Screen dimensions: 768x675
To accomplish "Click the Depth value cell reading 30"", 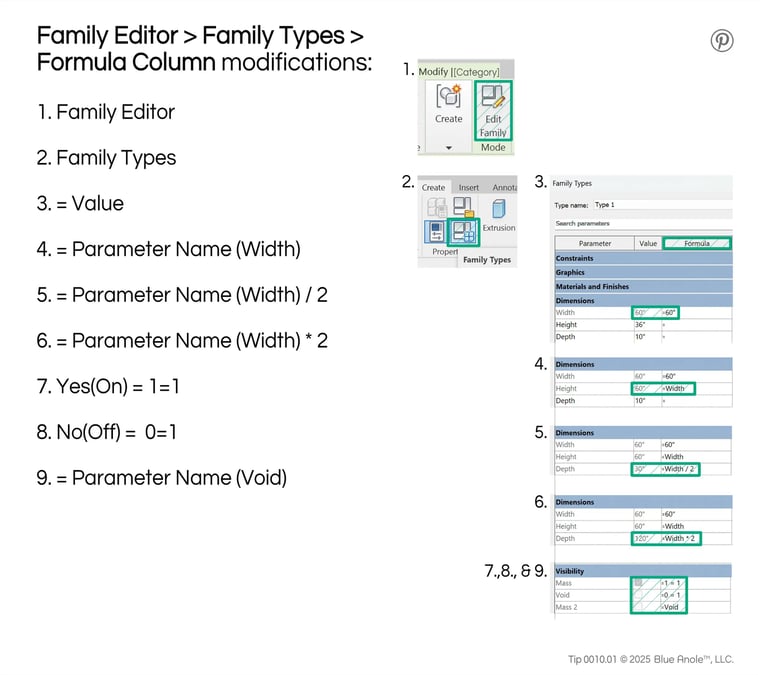I will (x=646, y=469).
